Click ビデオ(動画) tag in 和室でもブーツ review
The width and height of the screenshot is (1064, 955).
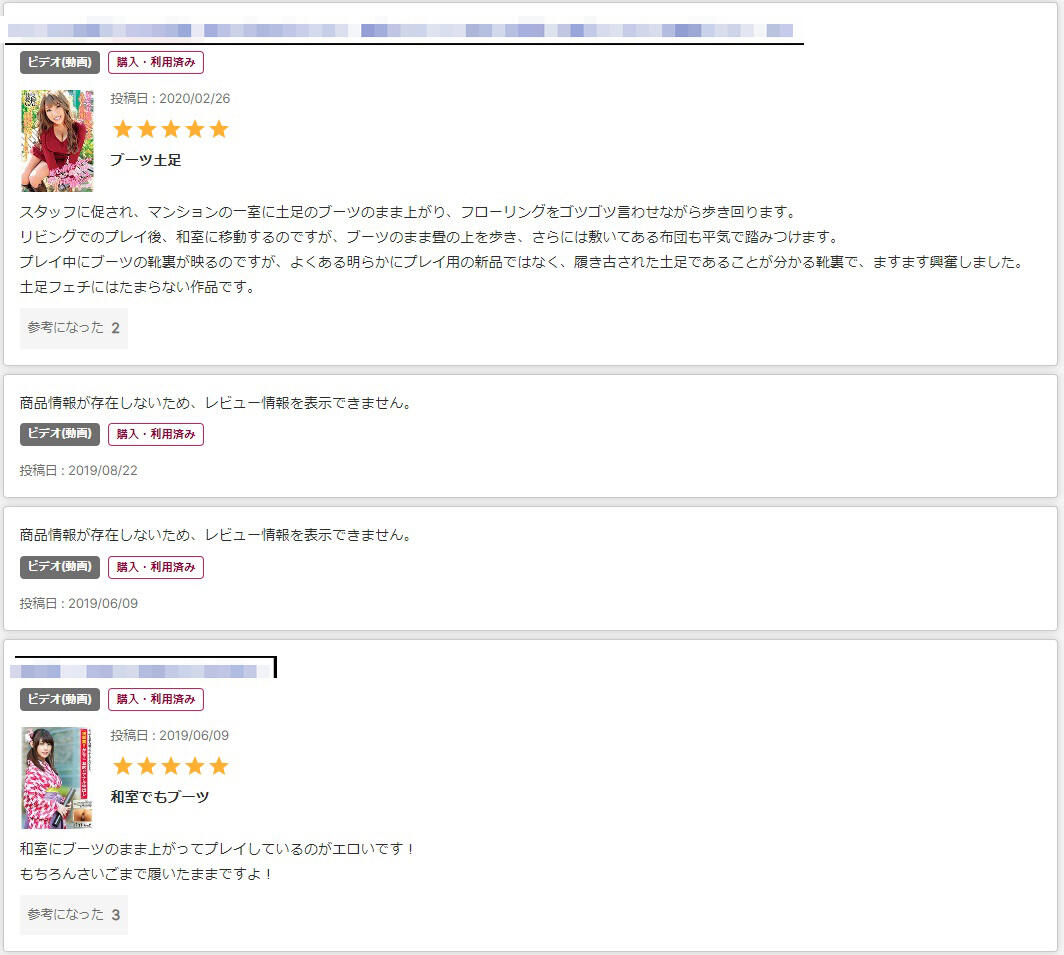[x=60, y=699]
